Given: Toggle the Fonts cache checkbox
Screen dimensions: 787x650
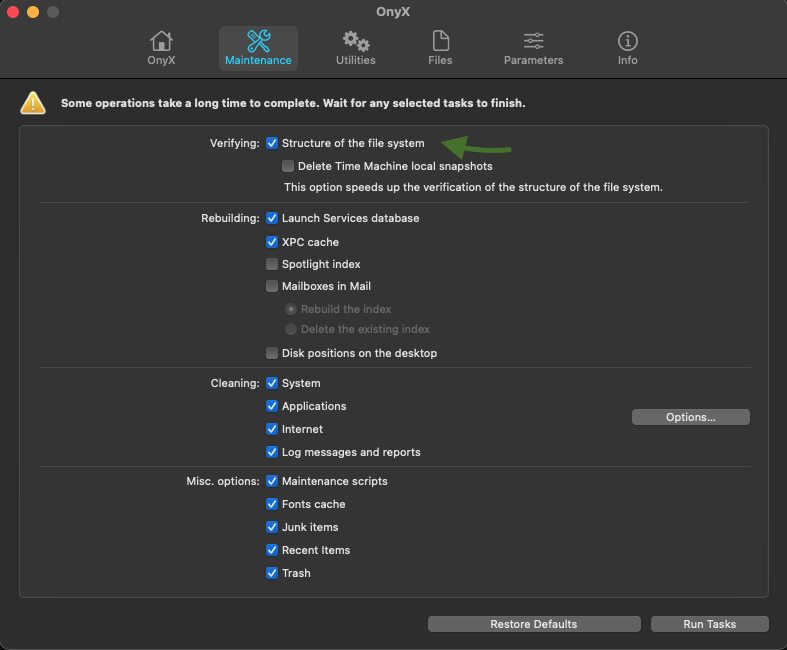Looking at the screenshot, I should pos(272,504).
